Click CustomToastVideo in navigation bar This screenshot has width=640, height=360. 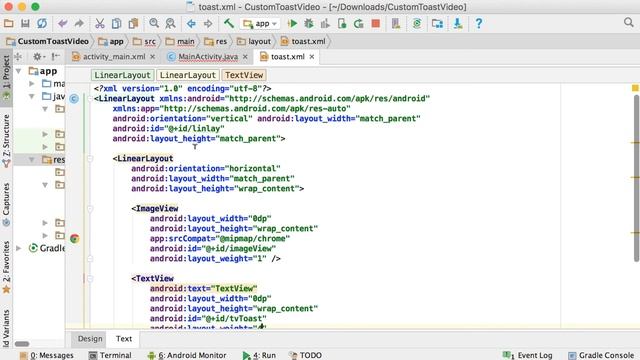48,41
